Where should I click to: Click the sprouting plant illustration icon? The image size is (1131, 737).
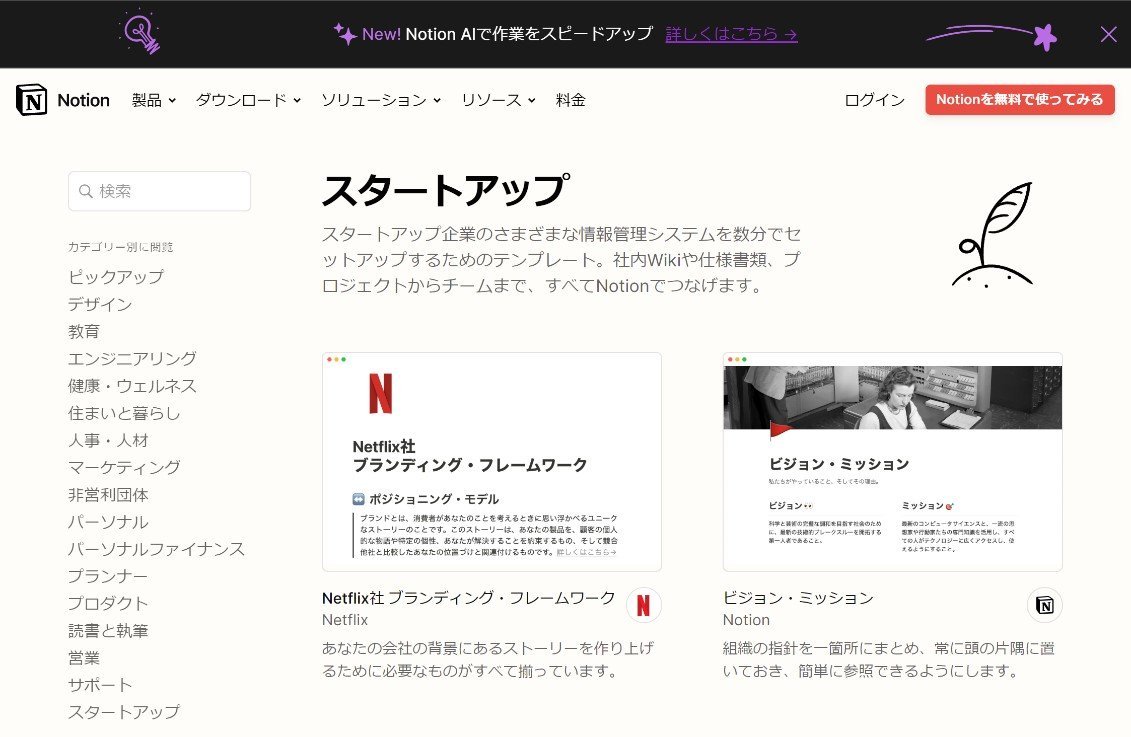click(993, 235)
